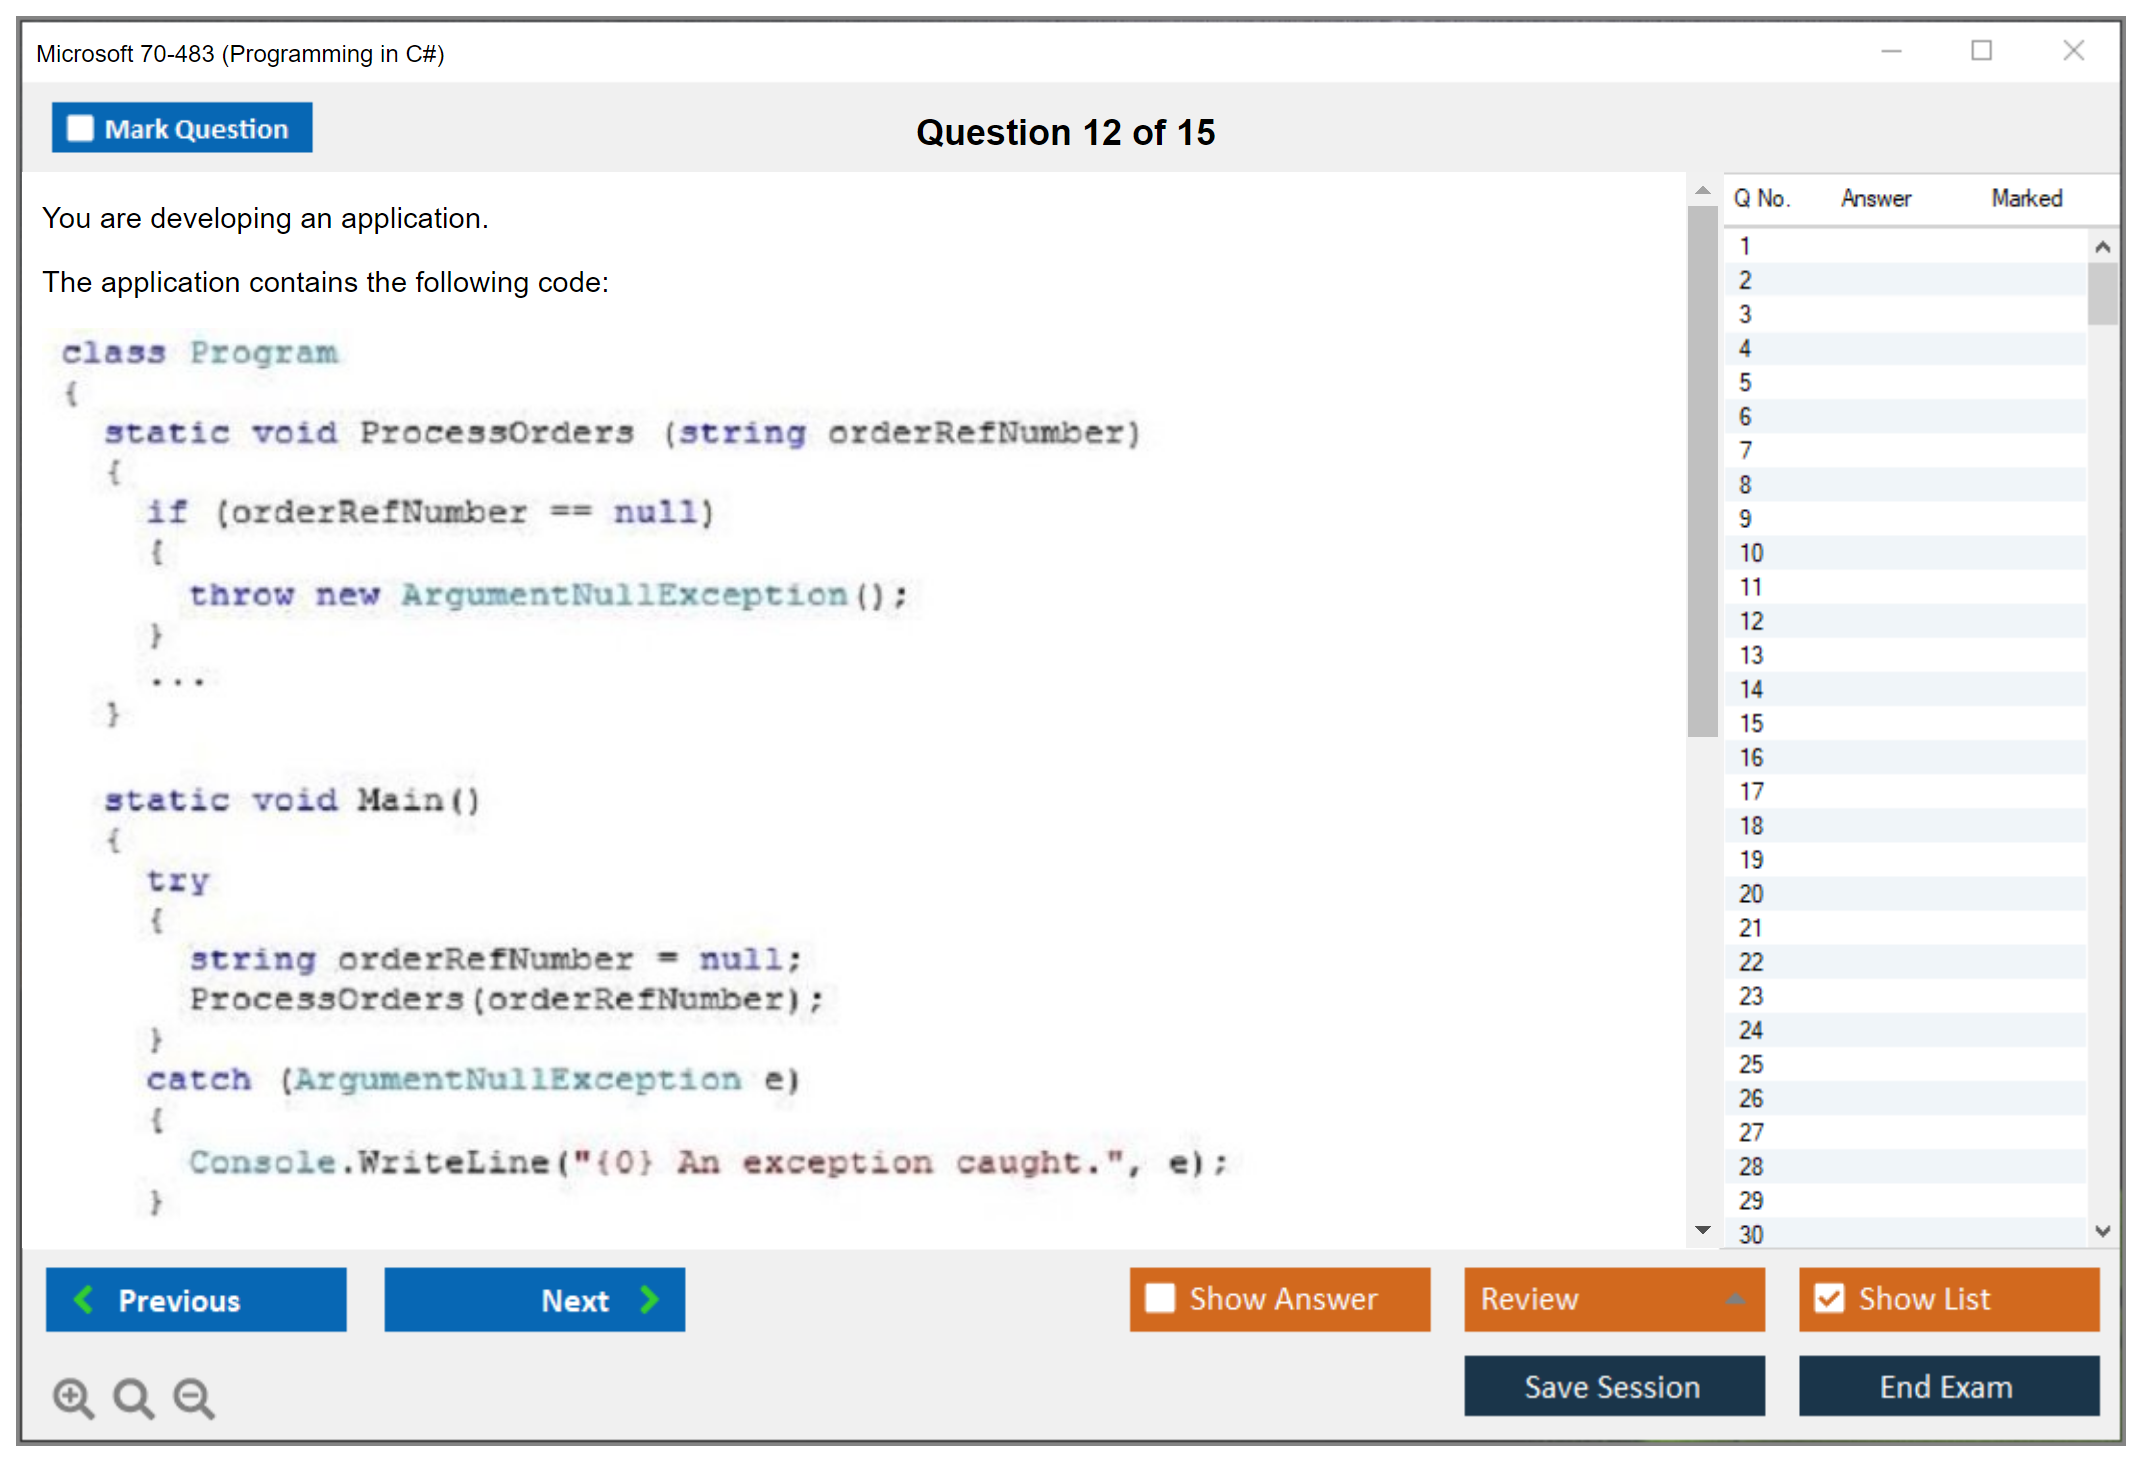Click the Marked column header
Viewport: 2150px width, 1470px height.
pos(2026,198)
